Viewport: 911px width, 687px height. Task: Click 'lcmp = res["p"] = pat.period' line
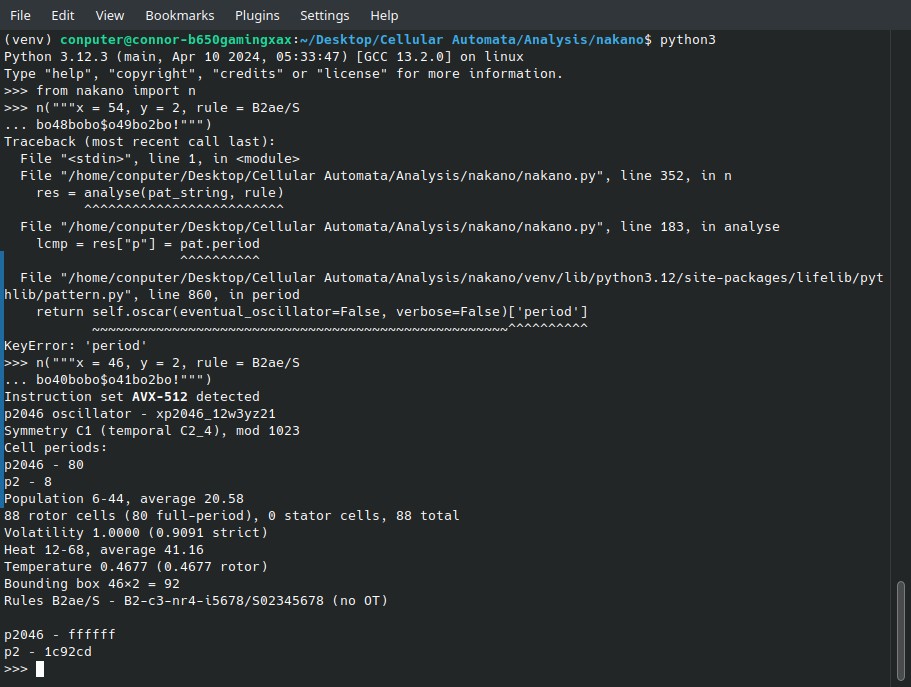pyautogui.click(x=148, y=244)
